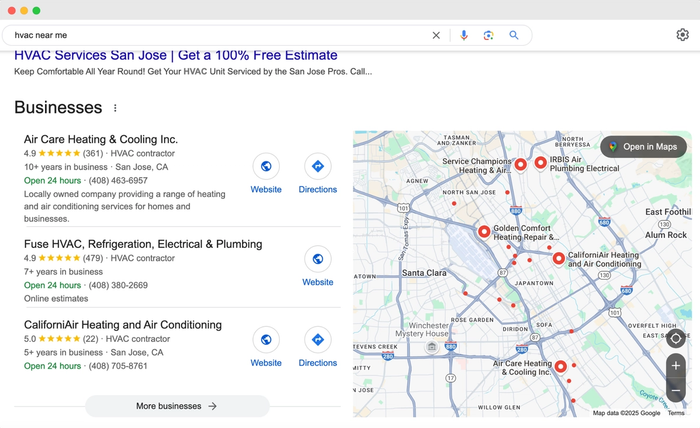Click Map data ©2025 Google text

click(x=626, y=413)
